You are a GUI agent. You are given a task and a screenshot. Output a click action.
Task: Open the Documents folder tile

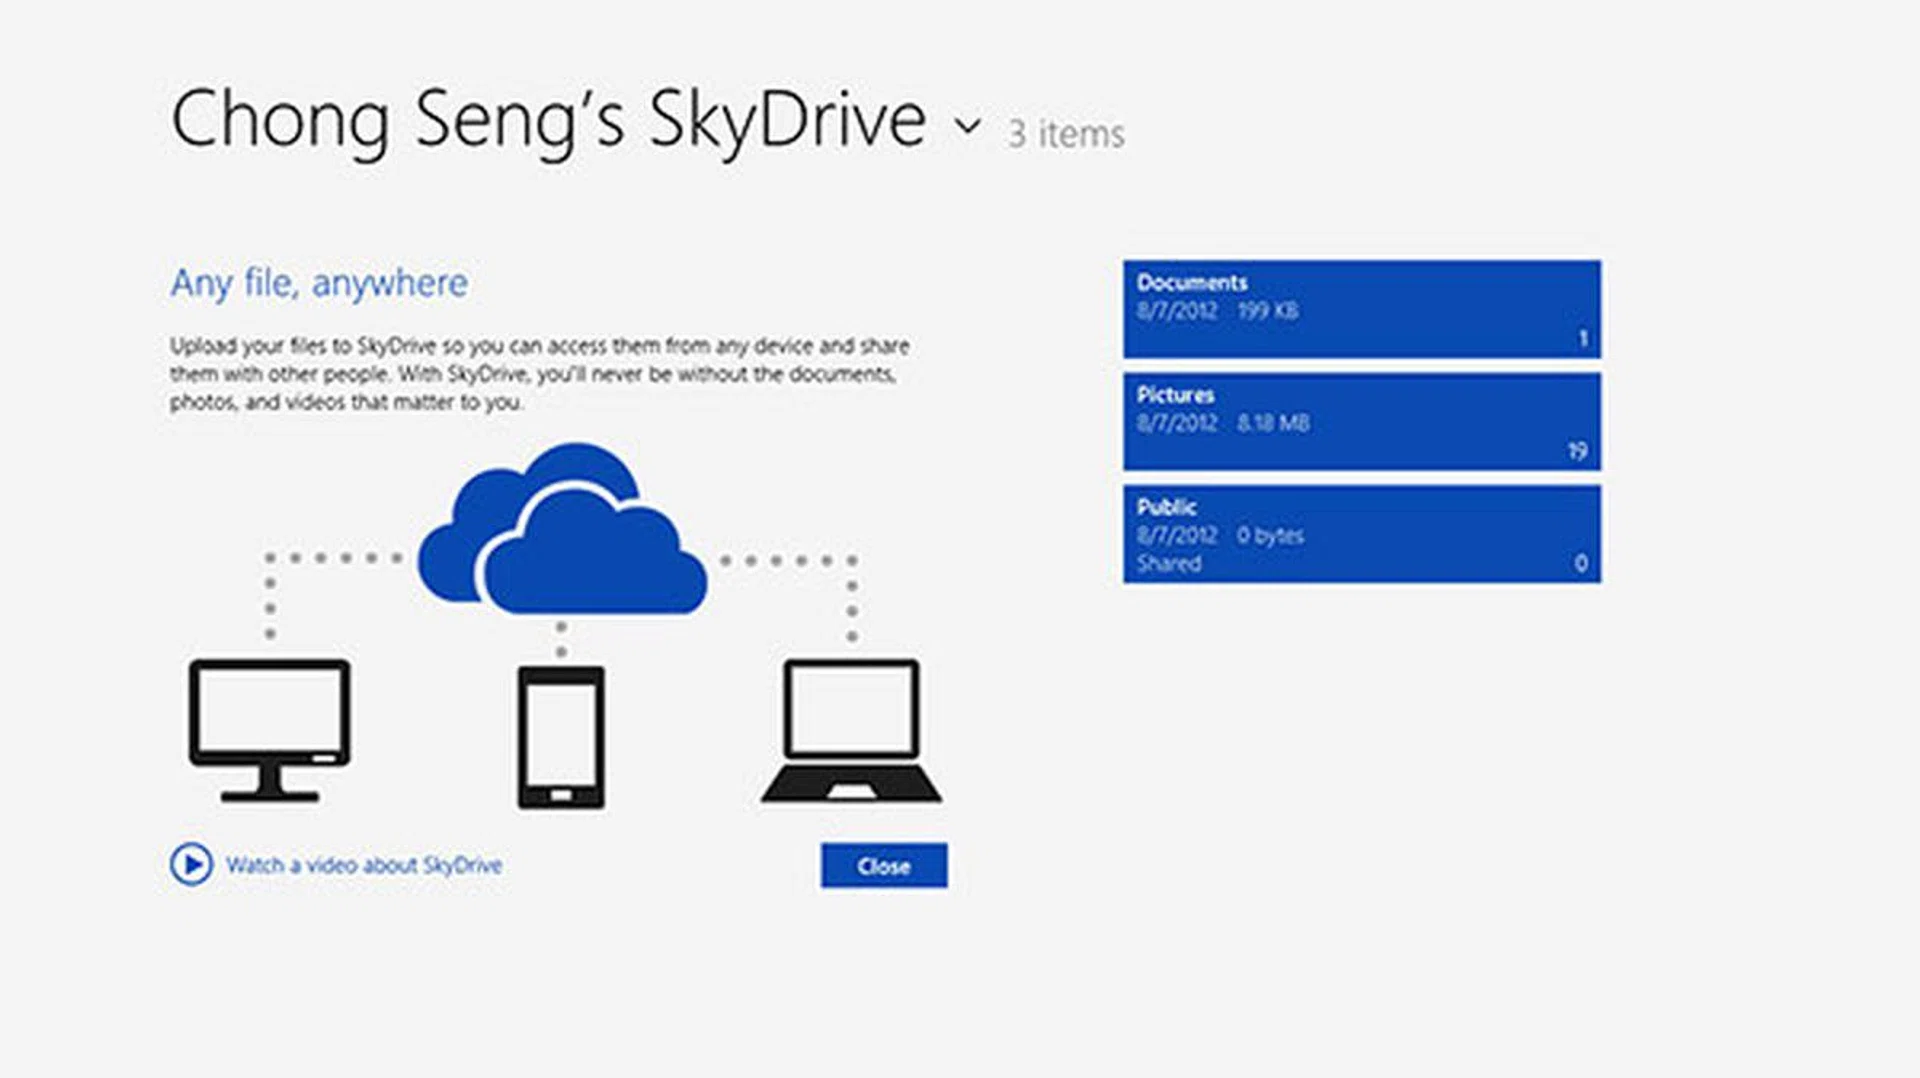(1361, 309)
